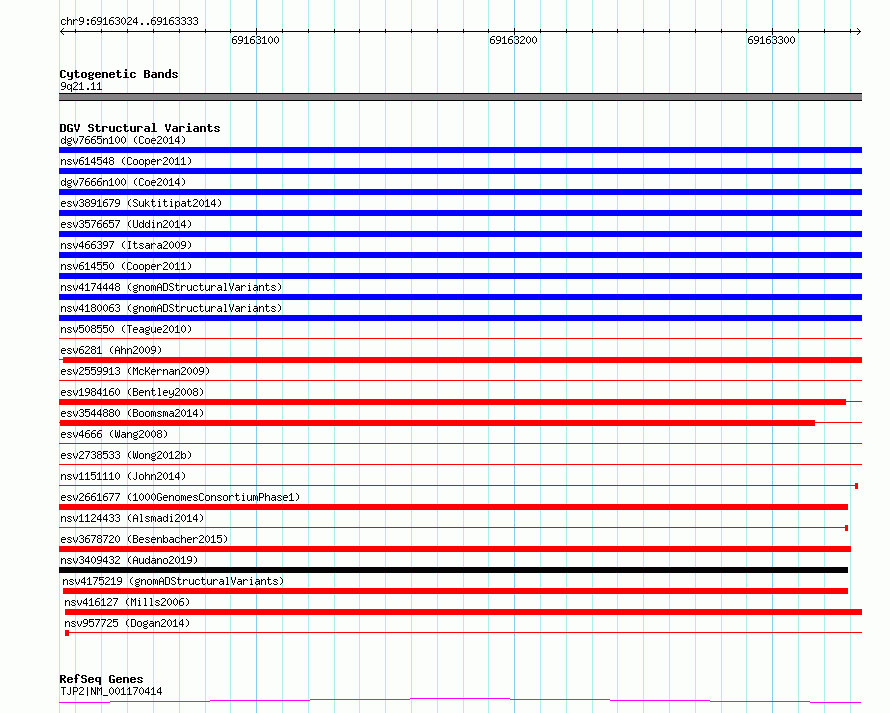Click the dgv7665n100 (Coe2014) variant label

coord(123,140)
